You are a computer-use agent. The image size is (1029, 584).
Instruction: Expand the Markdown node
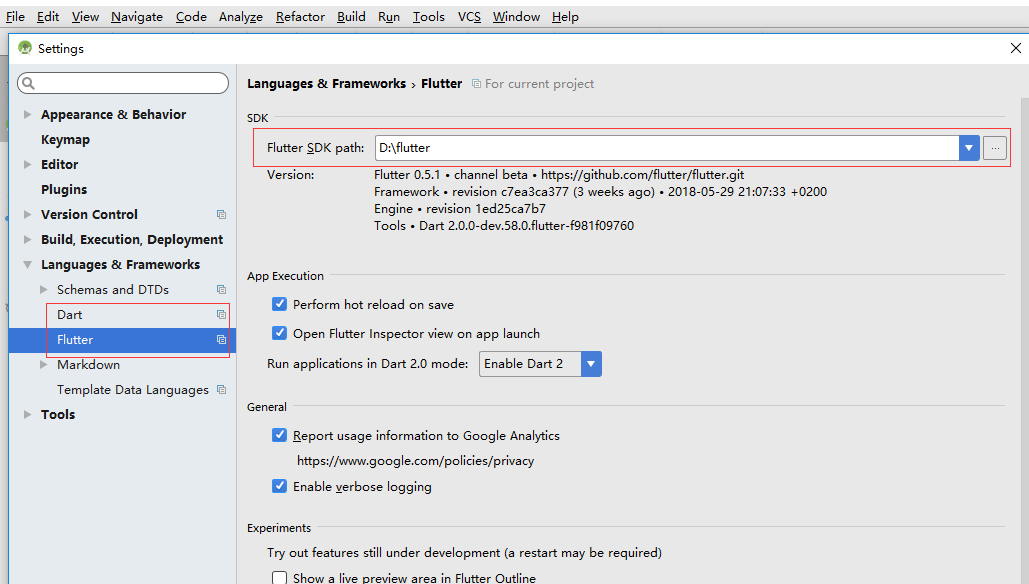point(43,364)
